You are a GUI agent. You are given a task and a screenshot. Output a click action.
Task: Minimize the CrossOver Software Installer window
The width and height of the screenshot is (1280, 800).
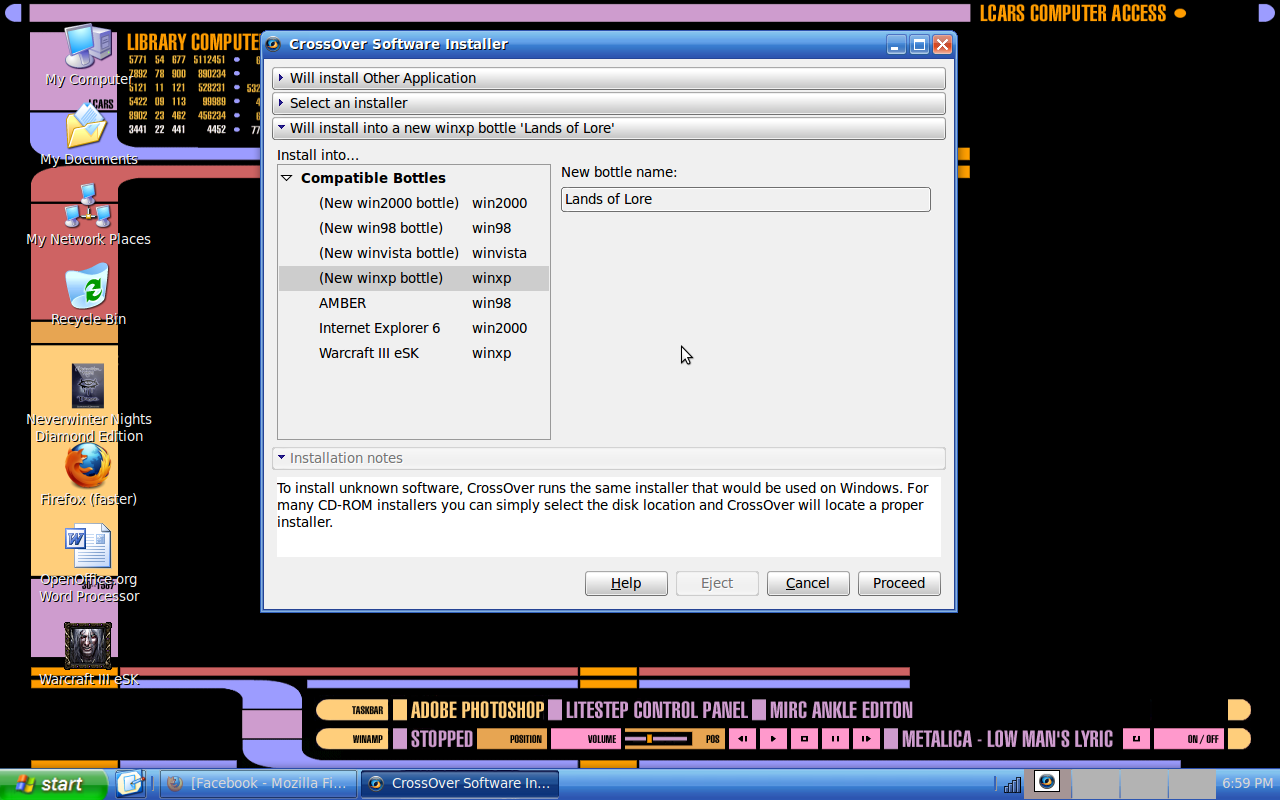(896, 45)
